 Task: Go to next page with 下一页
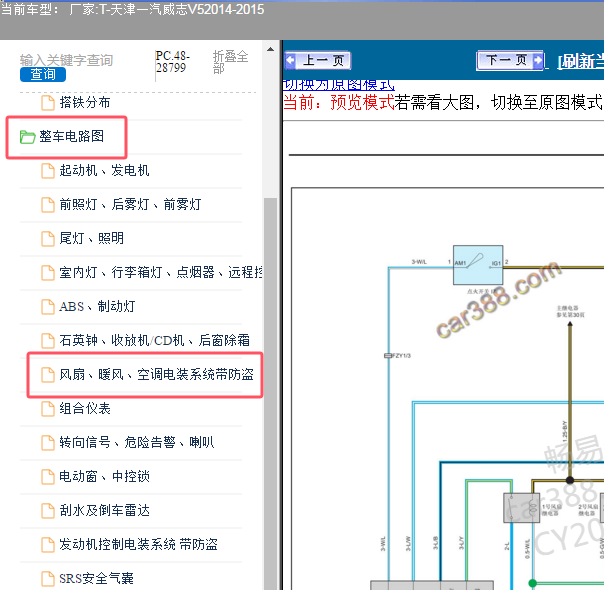pyautogui.click(x=510, y=60)
